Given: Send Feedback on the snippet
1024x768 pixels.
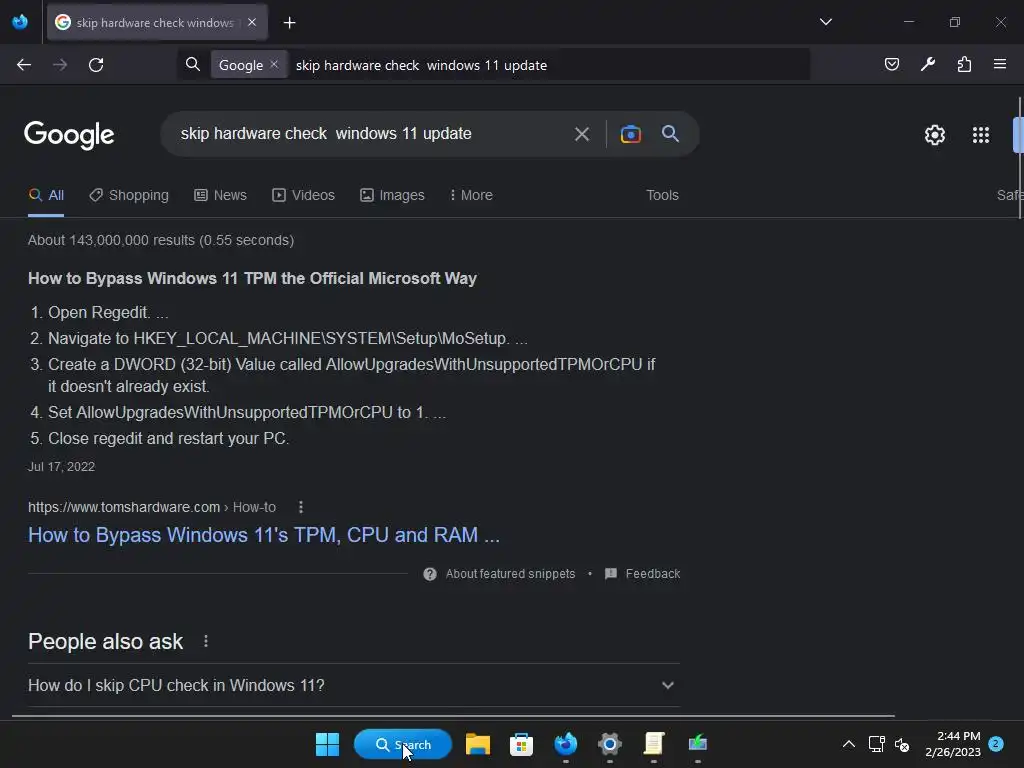Looking at the screenshot, I should click(x=643, y=574).
